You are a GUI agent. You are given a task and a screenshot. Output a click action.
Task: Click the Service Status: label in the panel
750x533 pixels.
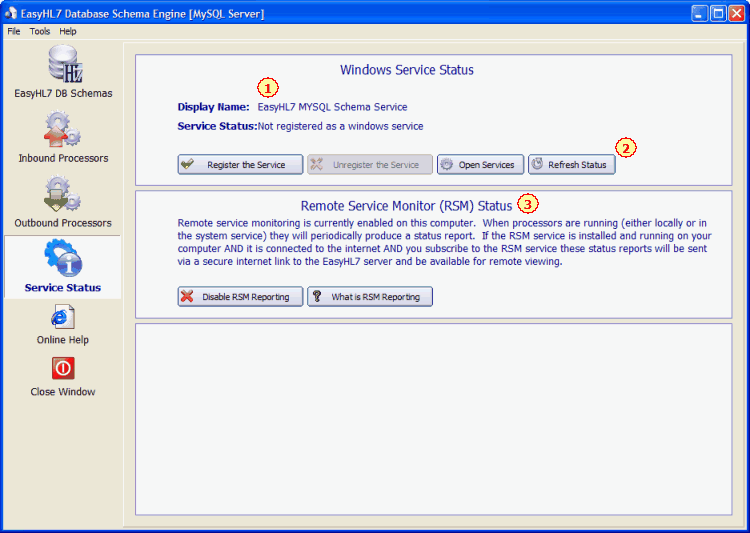point(217,126)
